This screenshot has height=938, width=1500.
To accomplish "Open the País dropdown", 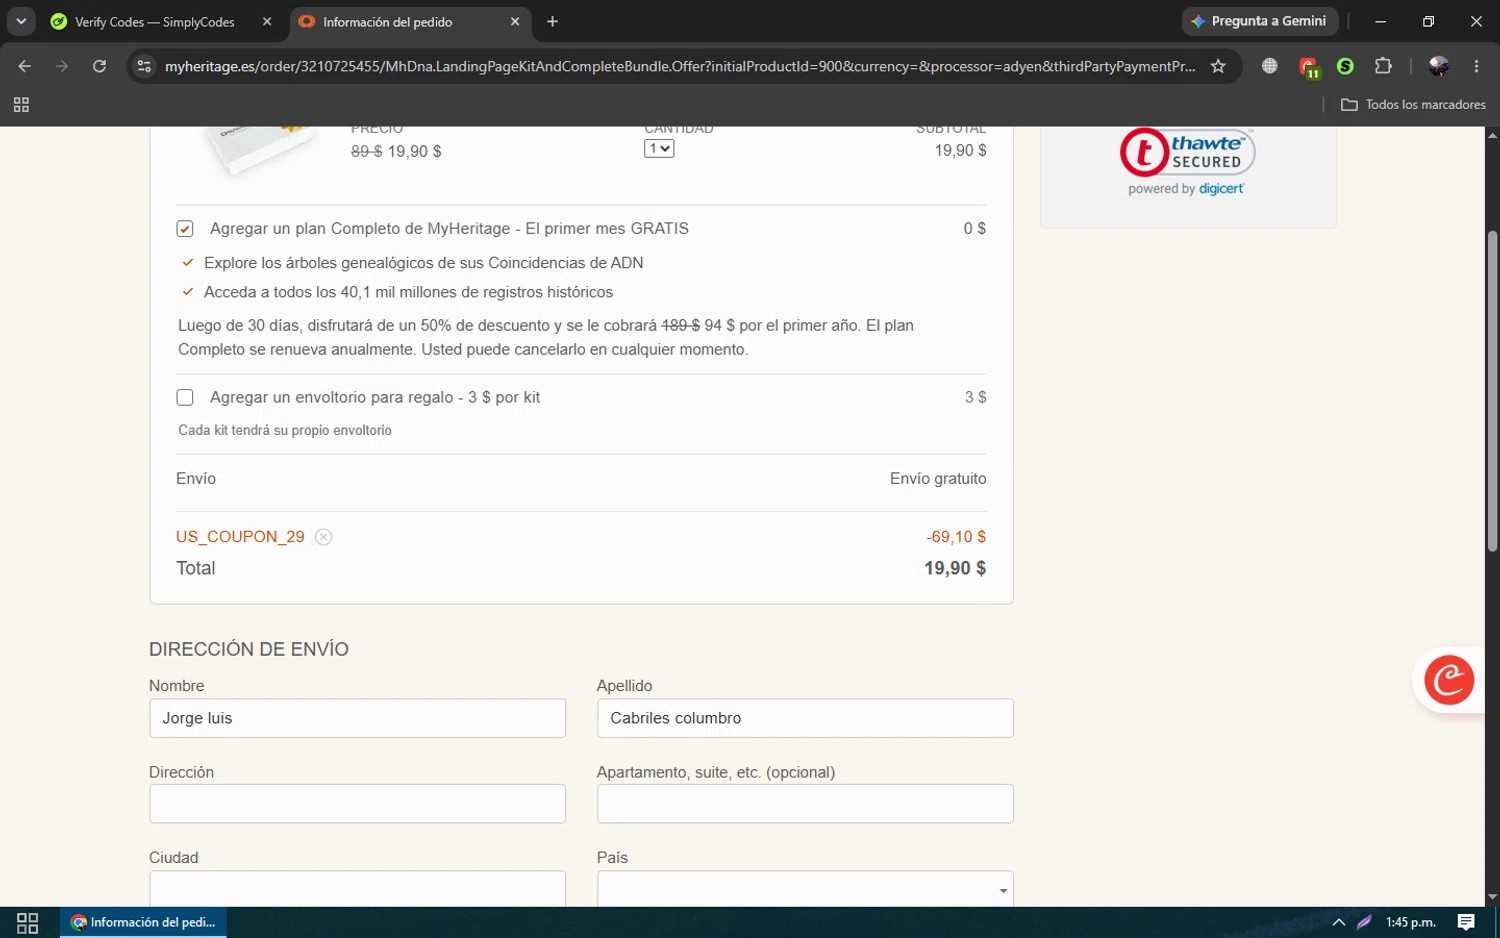I will (805, 889).
